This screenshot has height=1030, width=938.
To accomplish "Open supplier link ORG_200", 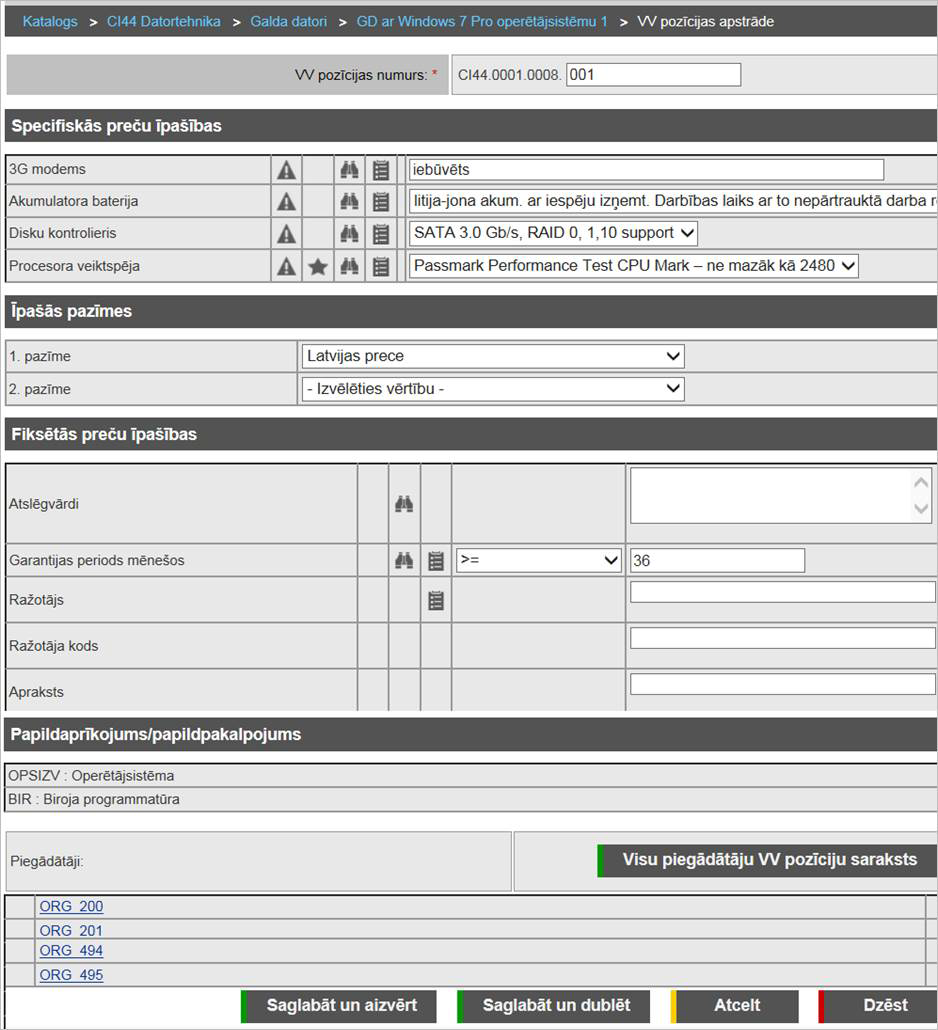I will pos(71,907).
